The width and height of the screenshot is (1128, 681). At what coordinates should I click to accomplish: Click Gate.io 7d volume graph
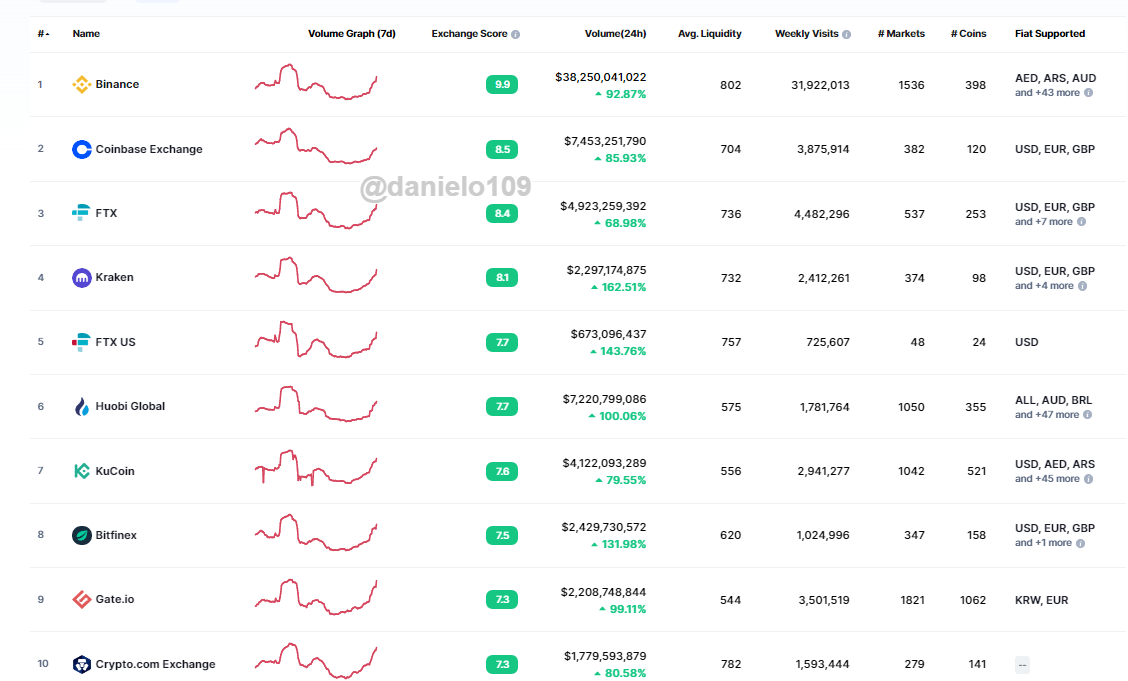tap(316, 597)
